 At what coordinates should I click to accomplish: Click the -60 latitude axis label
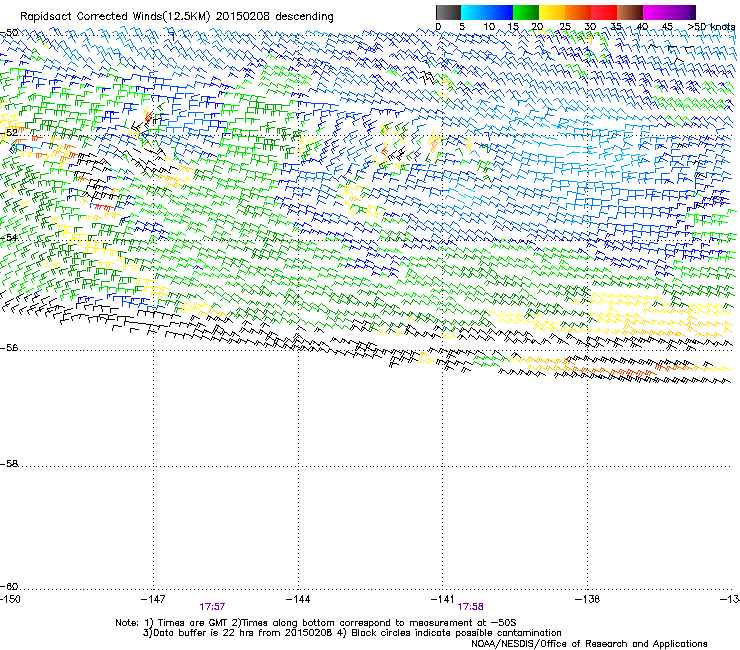9,587
